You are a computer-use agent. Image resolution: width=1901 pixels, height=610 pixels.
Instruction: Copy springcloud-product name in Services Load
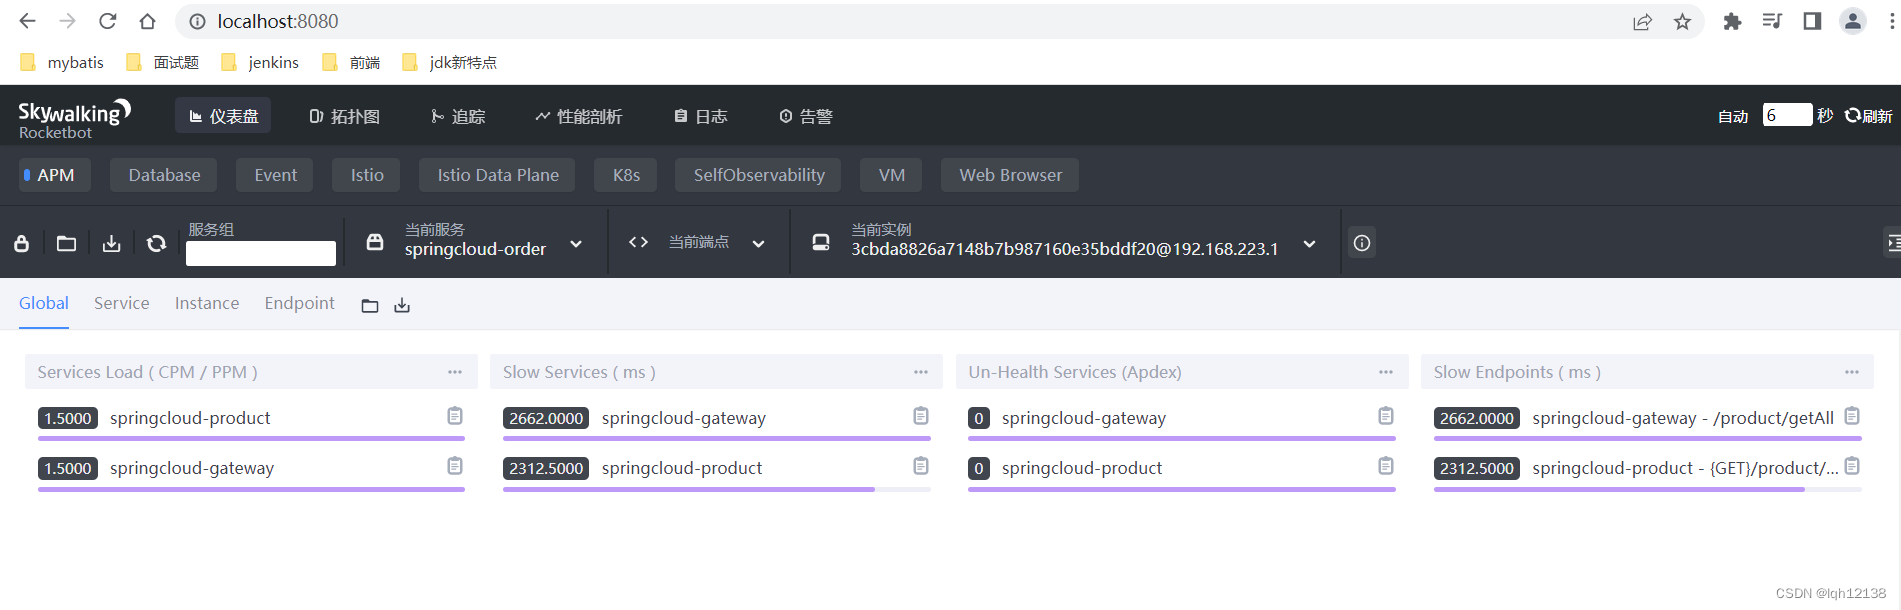455,416
